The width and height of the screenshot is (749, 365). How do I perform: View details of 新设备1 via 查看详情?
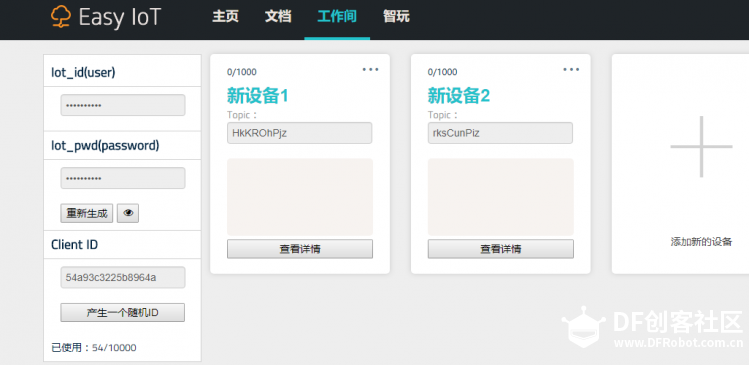click(300, 249)
